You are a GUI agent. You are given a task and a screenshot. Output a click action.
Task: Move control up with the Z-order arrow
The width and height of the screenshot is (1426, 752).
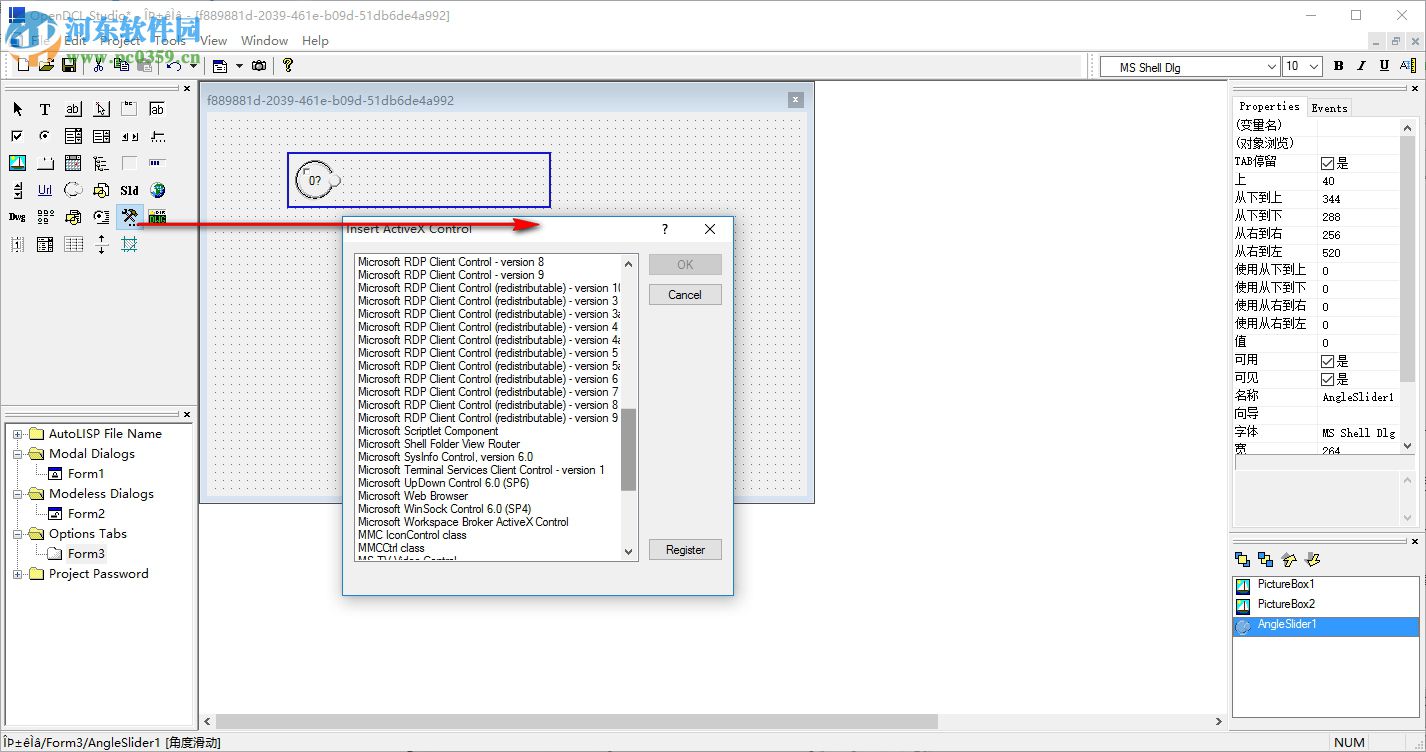pos(1290,559)
